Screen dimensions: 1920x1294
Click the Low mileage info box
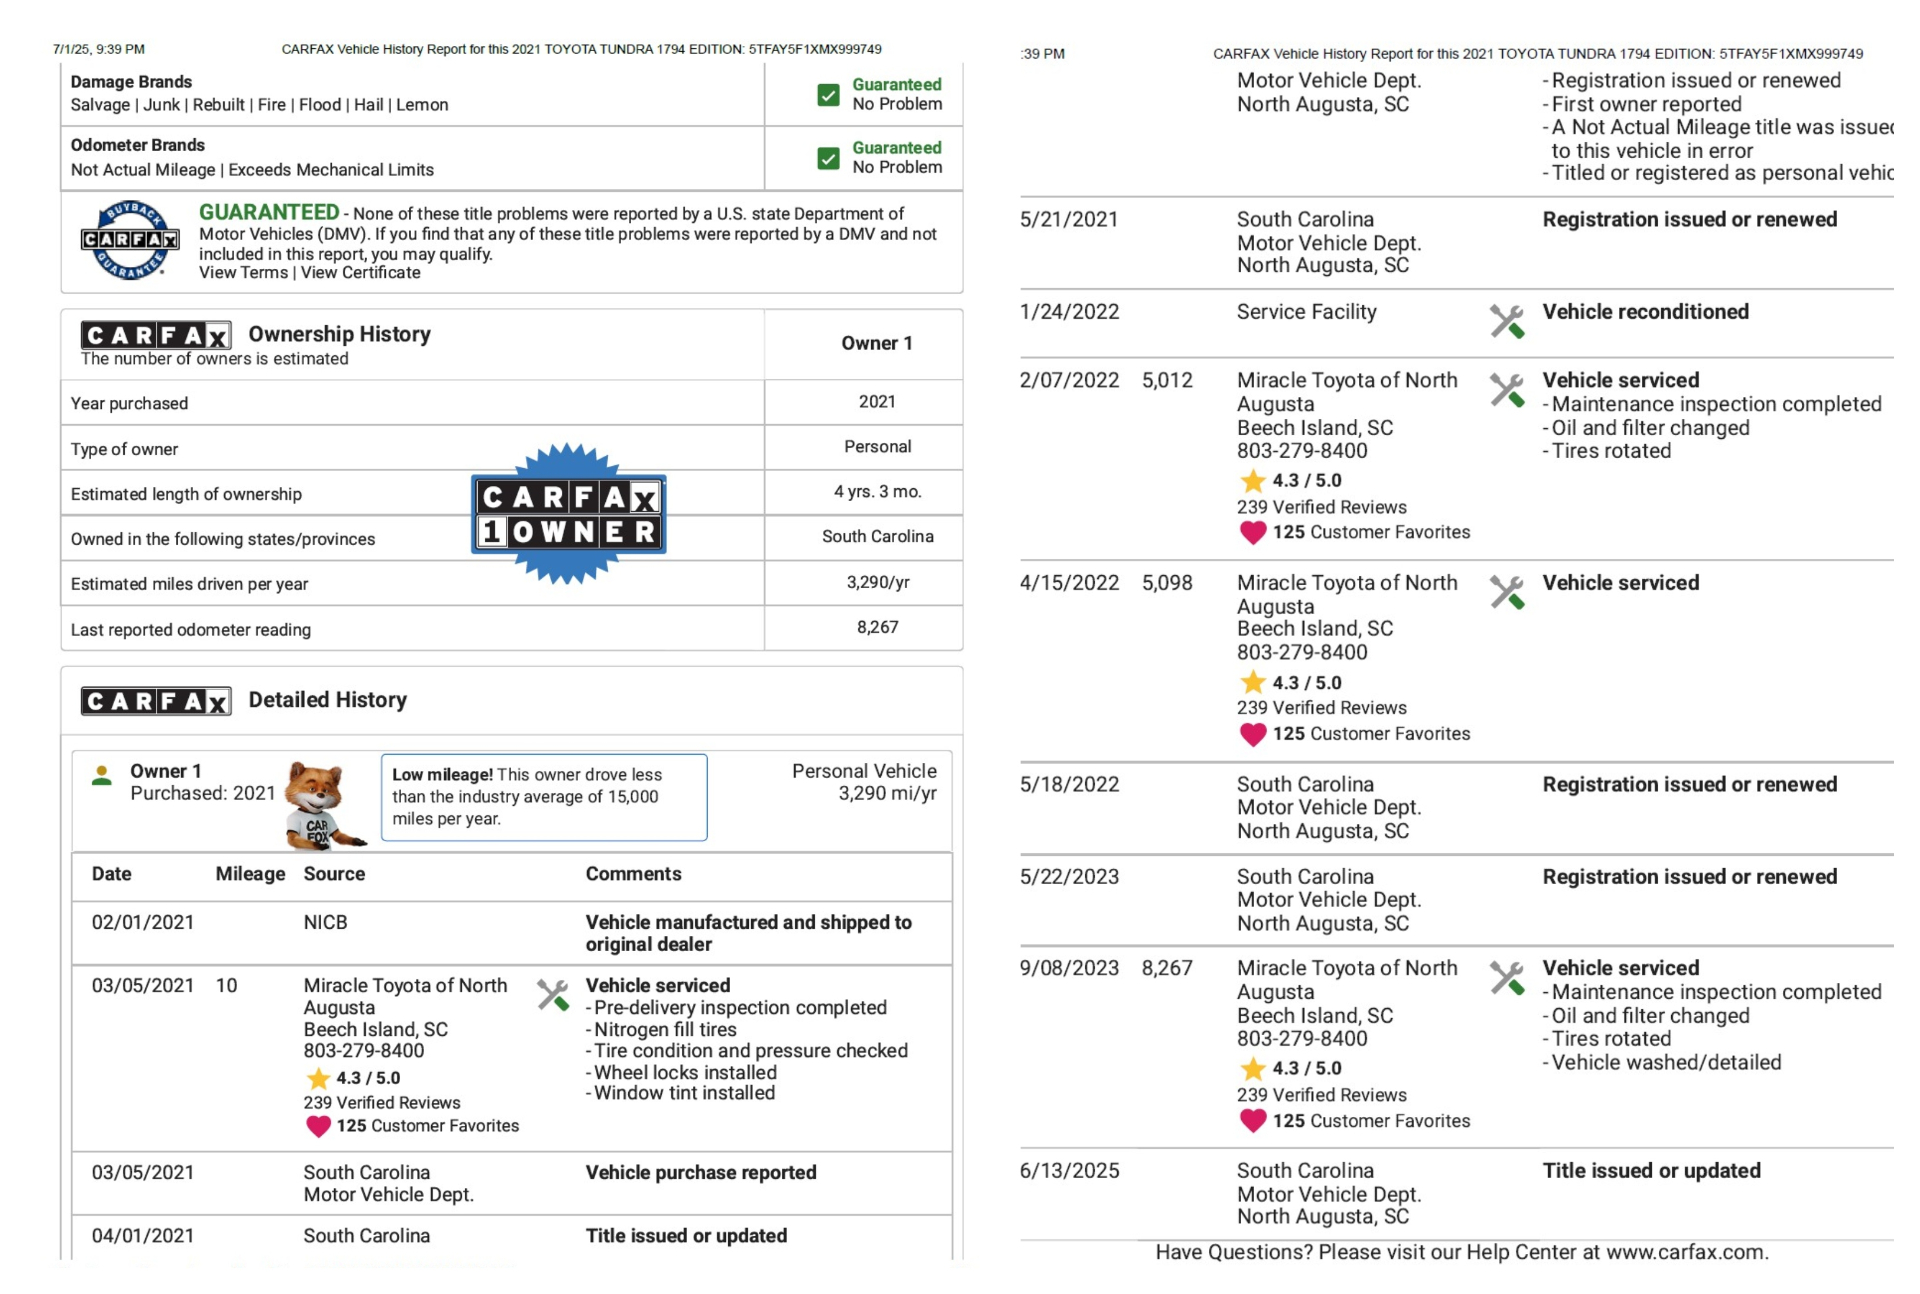(544, 797)
